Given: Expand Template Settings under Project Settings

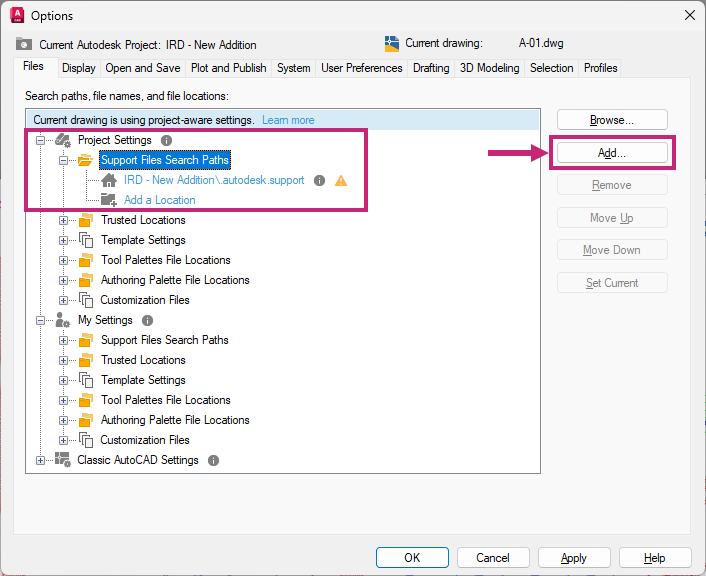Looking at the screenshot, I should (x=63, y=240).
